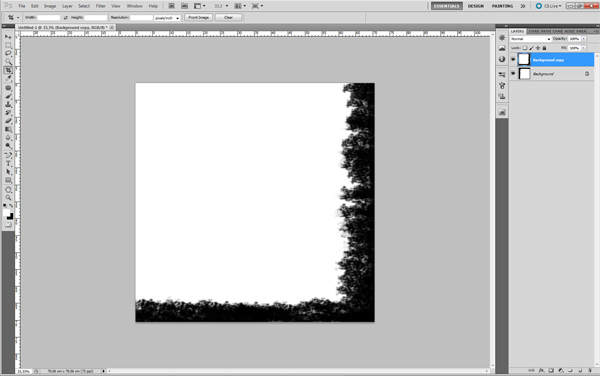Hide the Background layer
The width and height of the screenshot is (600, 376).
tap(513, 73)
